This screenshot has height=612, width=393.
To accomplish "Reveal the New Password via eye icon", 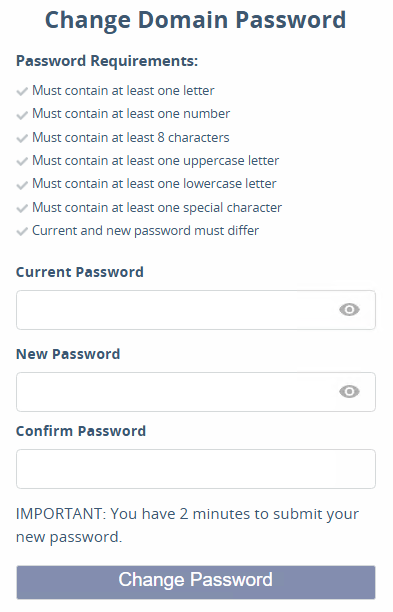I will pyautogui.click(x=349, y=391).
